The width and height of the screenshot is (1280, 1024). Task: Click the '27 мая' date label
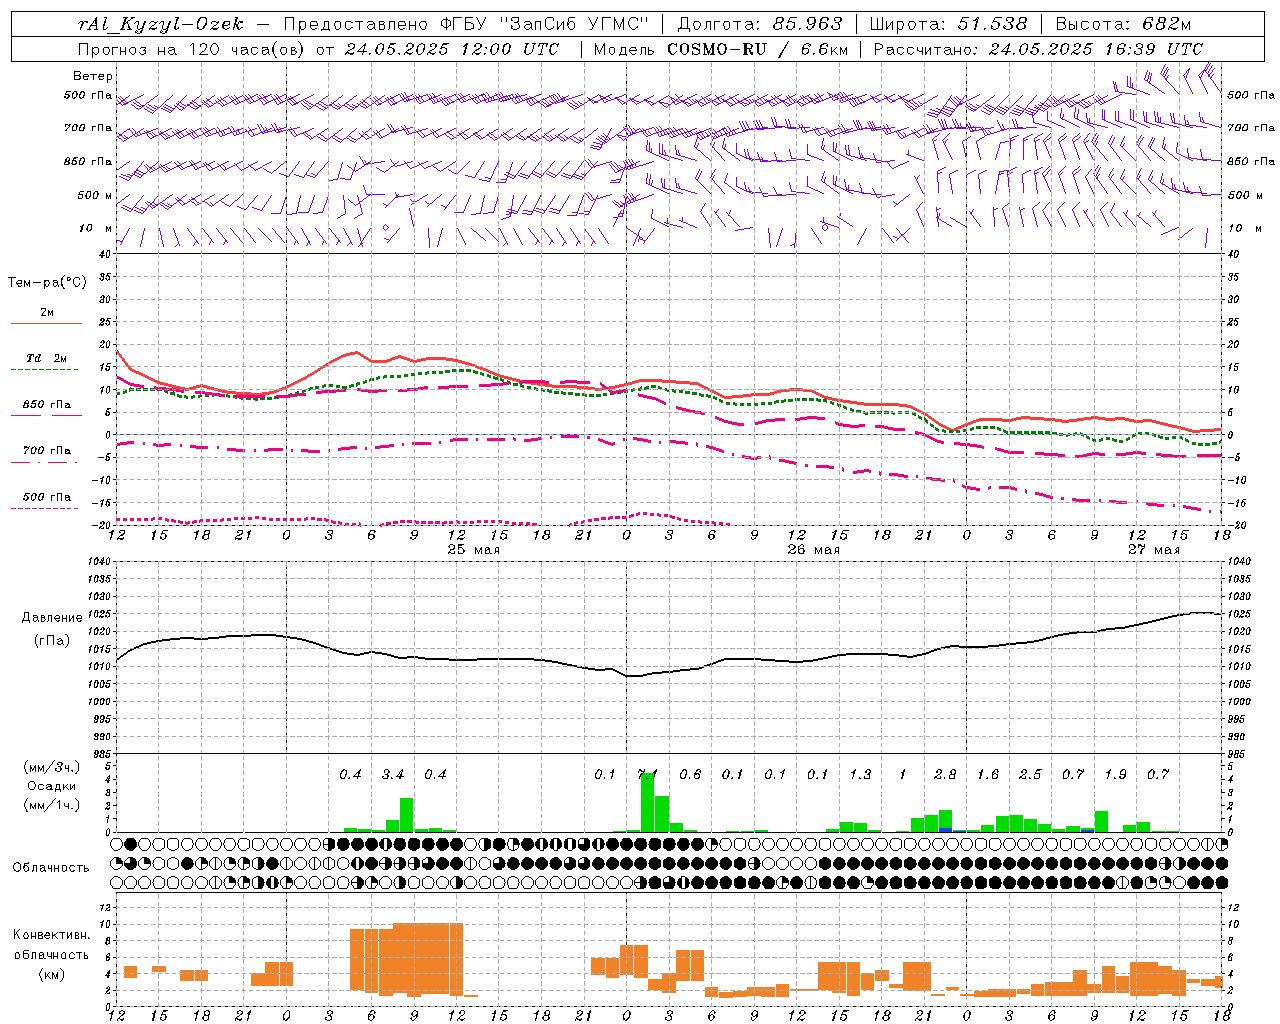1153,550
